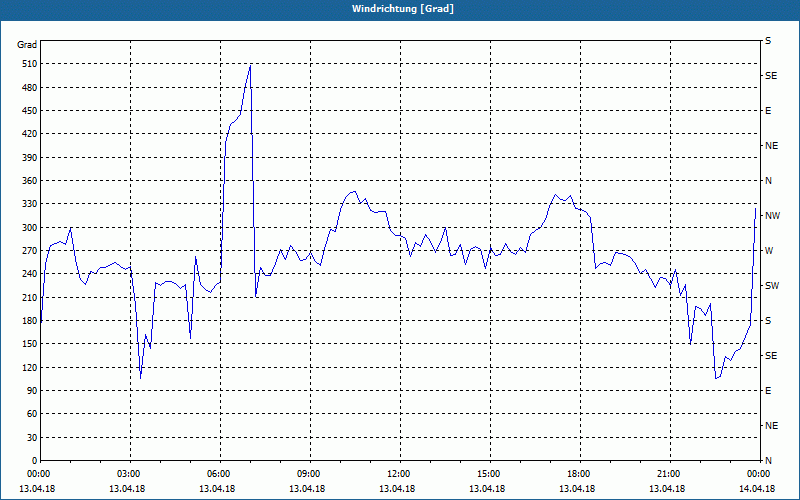Click the SW compass label

click(772, 286)
